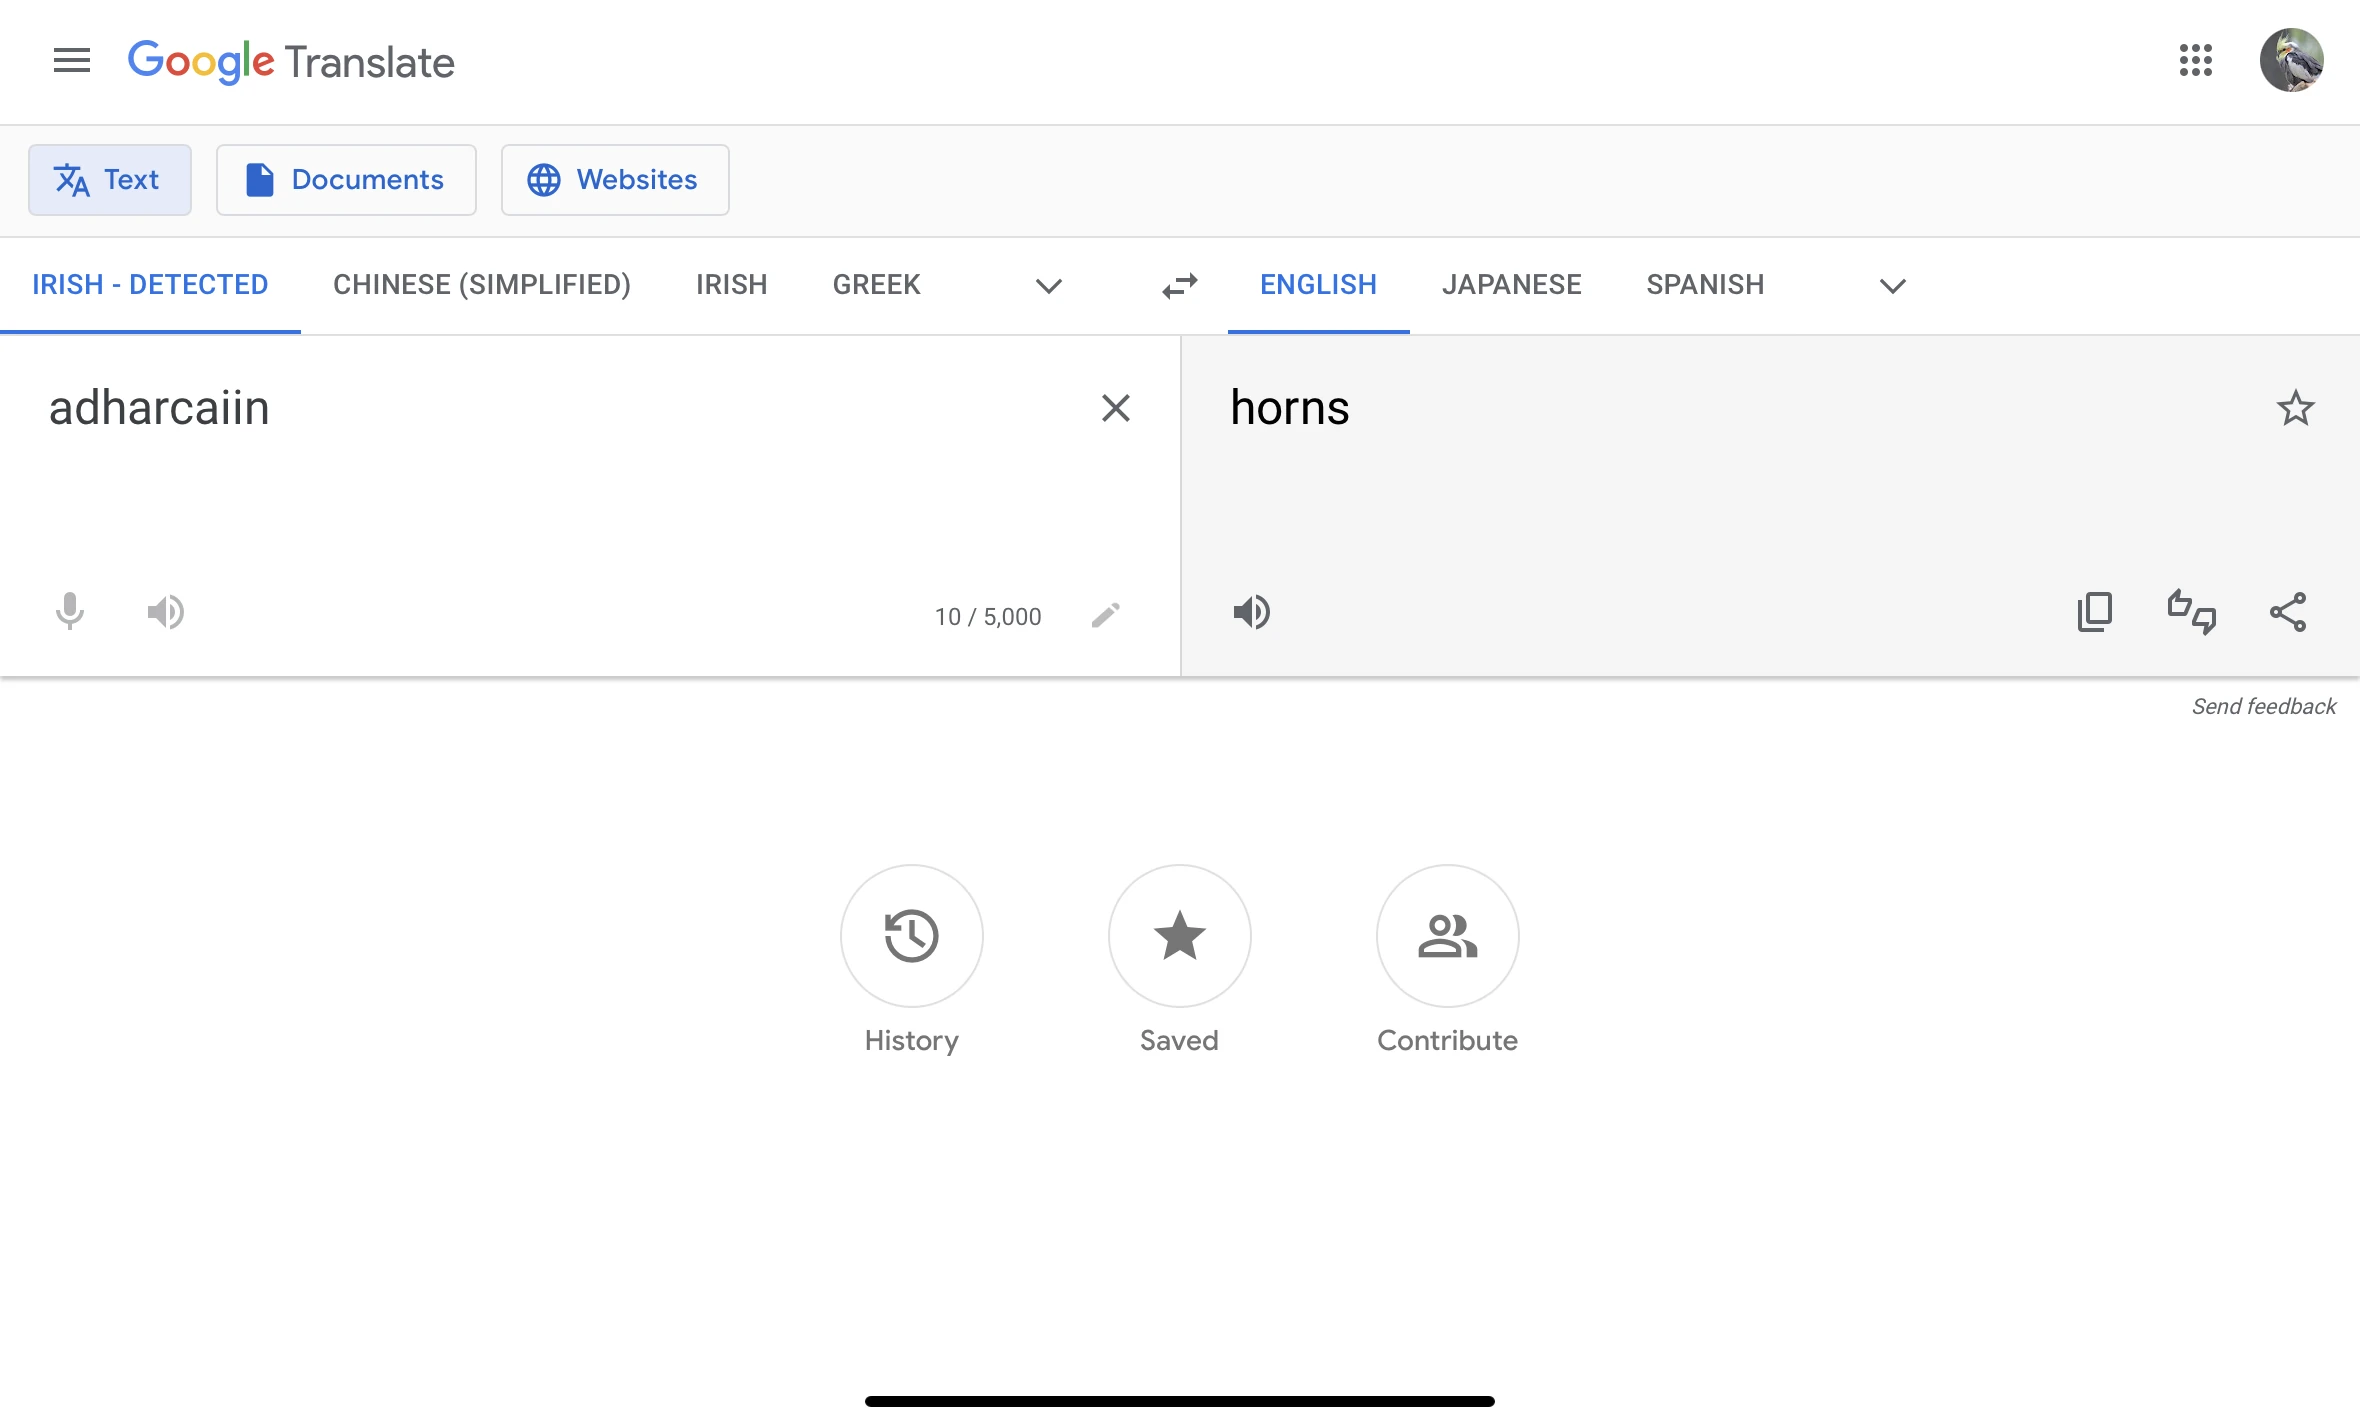2360x1422 pixels.
Task: Expand the target language dropdown
Action: (x=1891, y=286)
